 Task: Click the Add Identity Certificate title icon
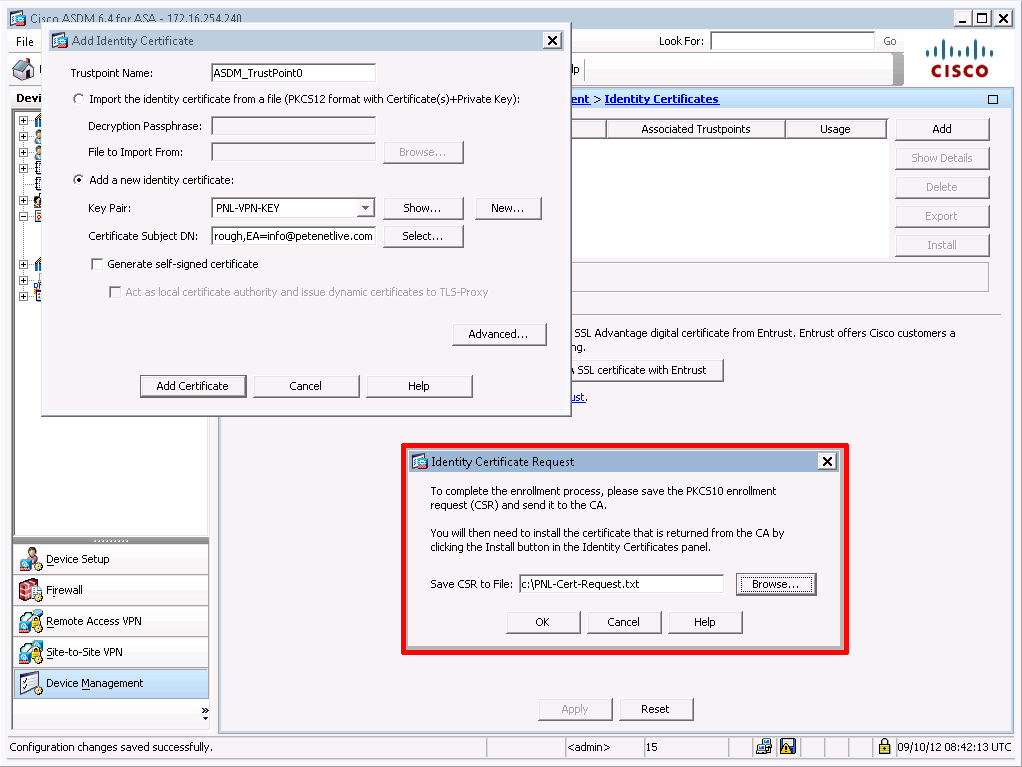tap(60, 41)
